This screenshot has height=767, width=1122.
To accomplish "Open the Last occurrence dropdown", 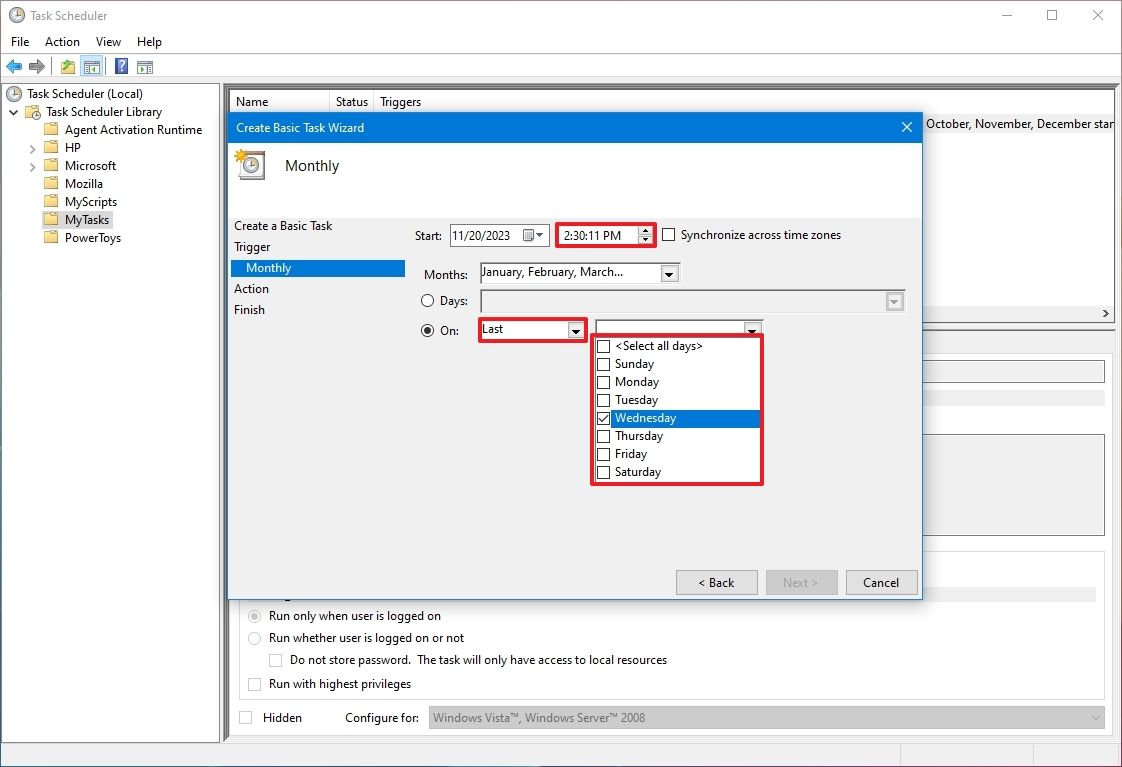I will pyautogui.click(x=575, y=329).
